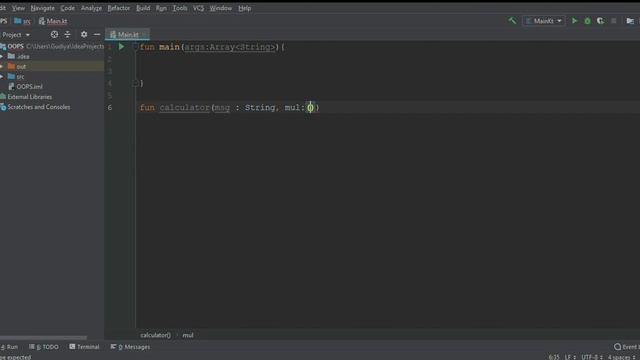Click the String type in calculator parameters
Viewport: 640px width, 360px height.
[x=260, y=107]
